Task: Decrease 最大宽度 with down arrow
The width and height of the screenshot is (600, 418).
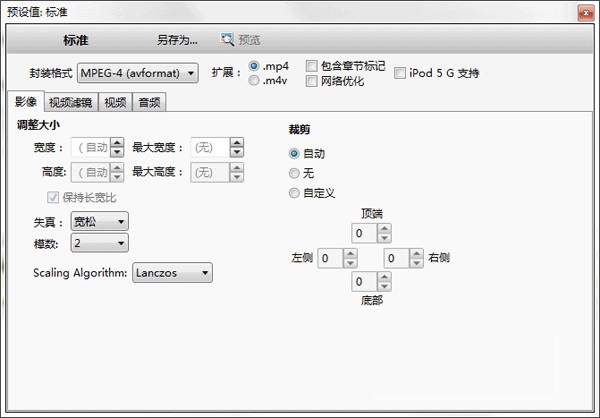Action: point(237,152)
